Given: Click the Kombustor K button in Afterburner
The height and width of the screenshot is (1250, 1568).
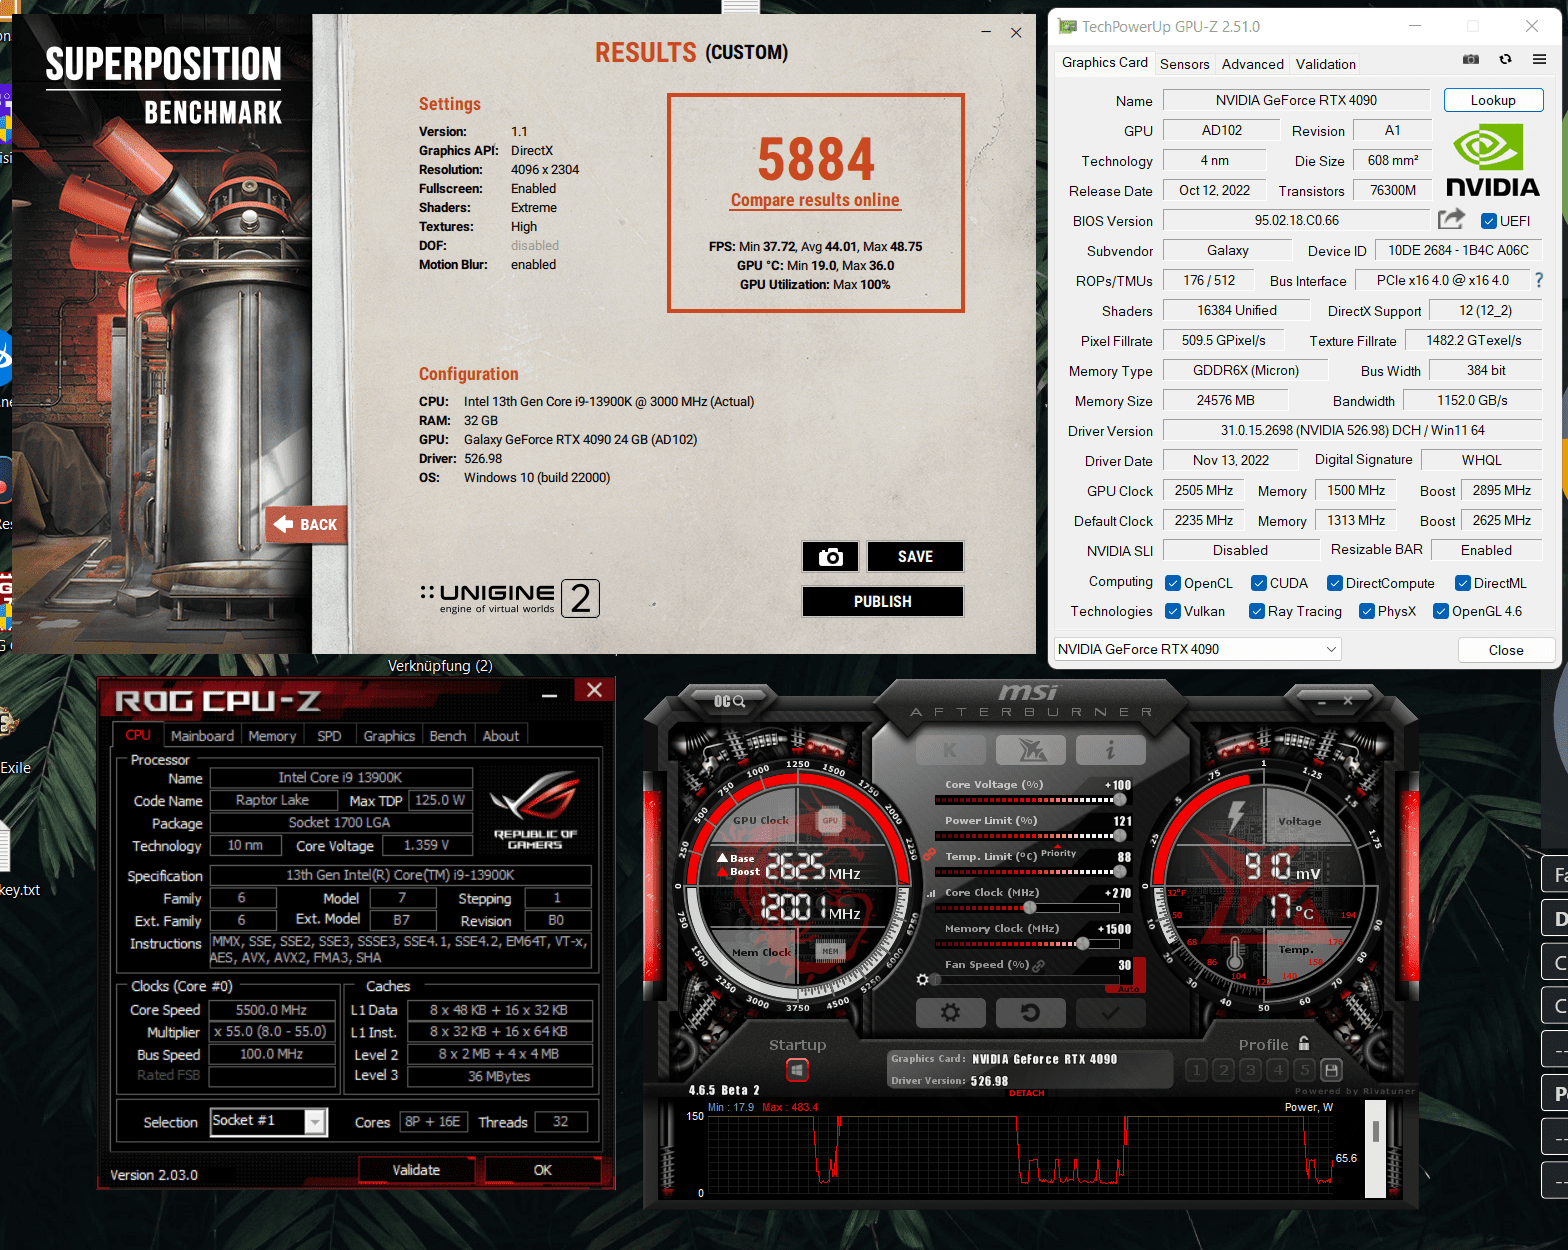Looking at the screenshot, I should click(950, 749).
